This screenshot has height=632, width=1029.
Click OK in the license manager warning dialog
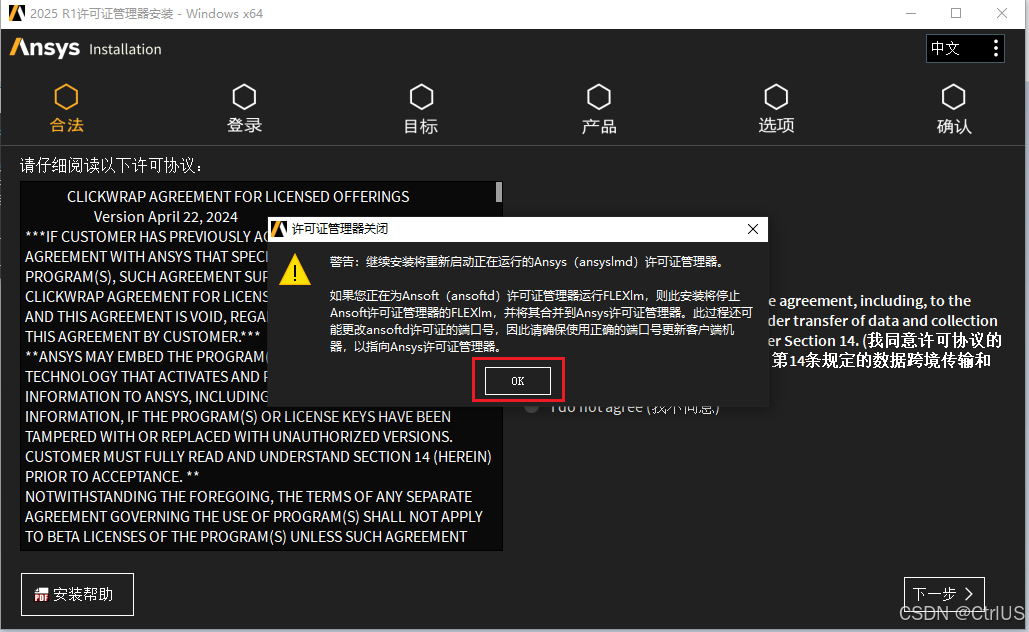click(x=518, y=381)
